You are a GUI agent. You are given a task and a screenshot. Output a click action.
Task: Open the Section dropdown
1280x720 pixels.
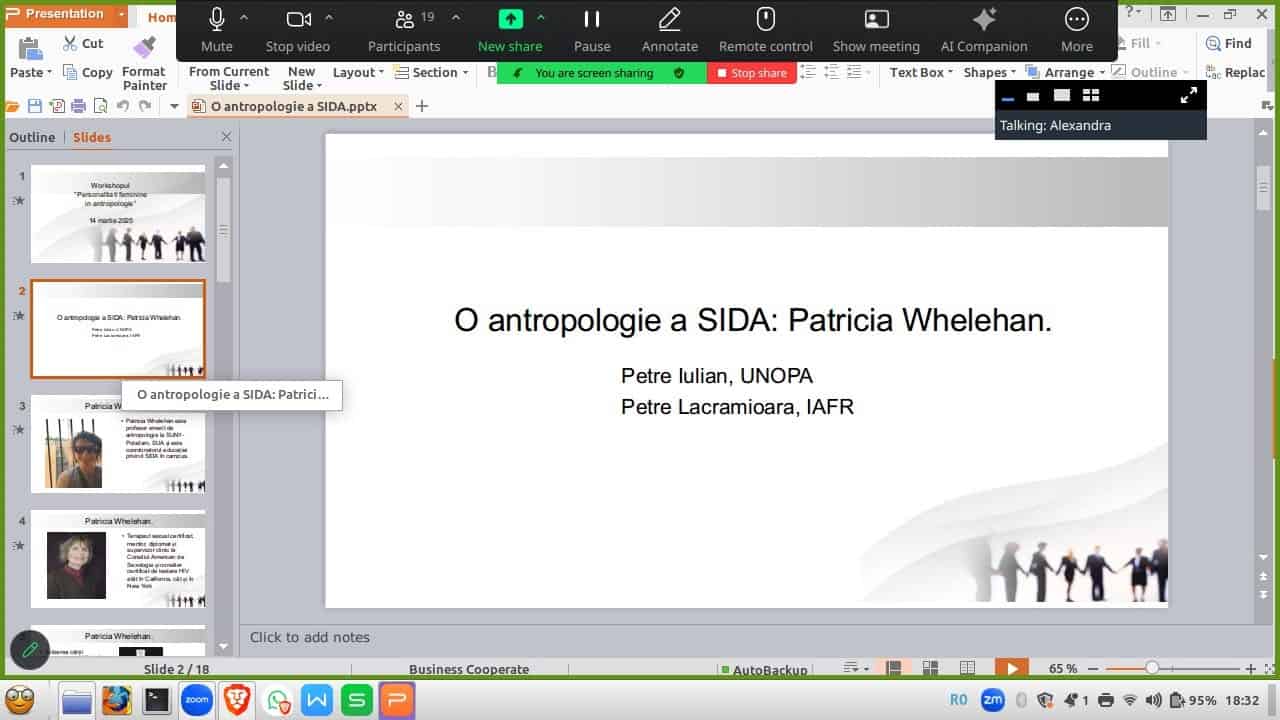coord(432,72)
